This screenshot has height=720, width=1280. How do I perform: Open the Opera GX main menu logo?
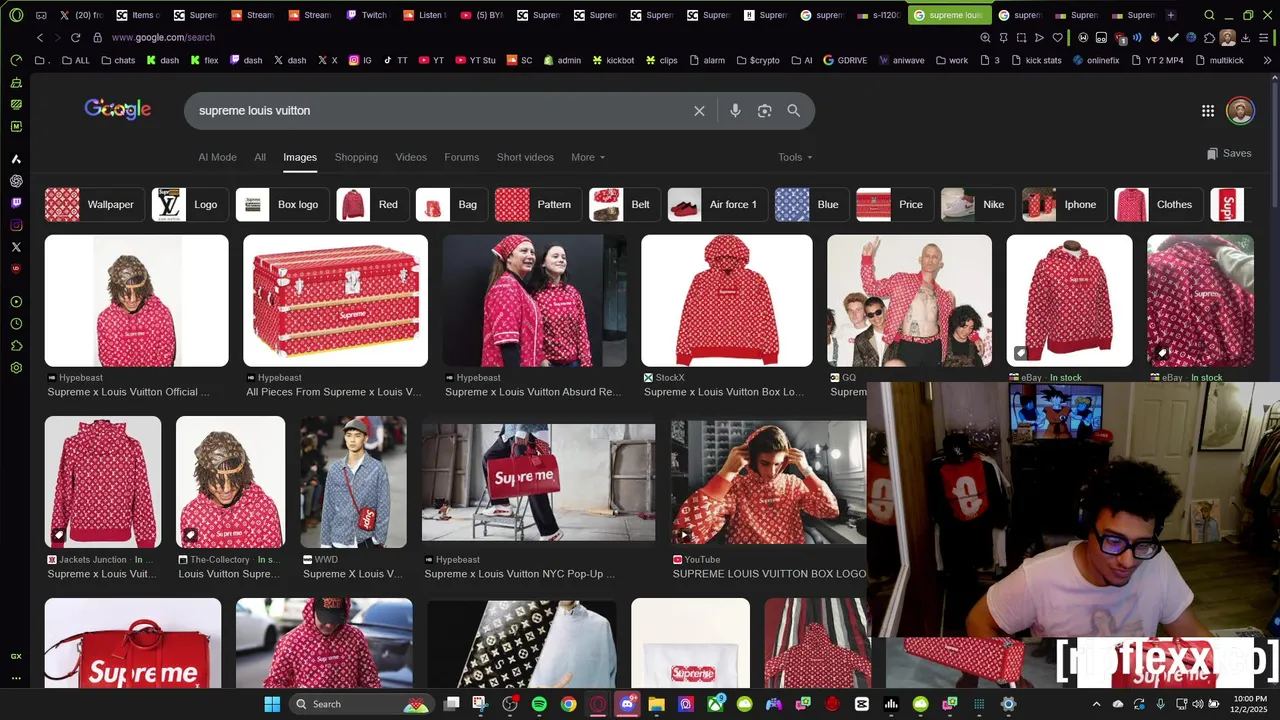tap(16, 15)
